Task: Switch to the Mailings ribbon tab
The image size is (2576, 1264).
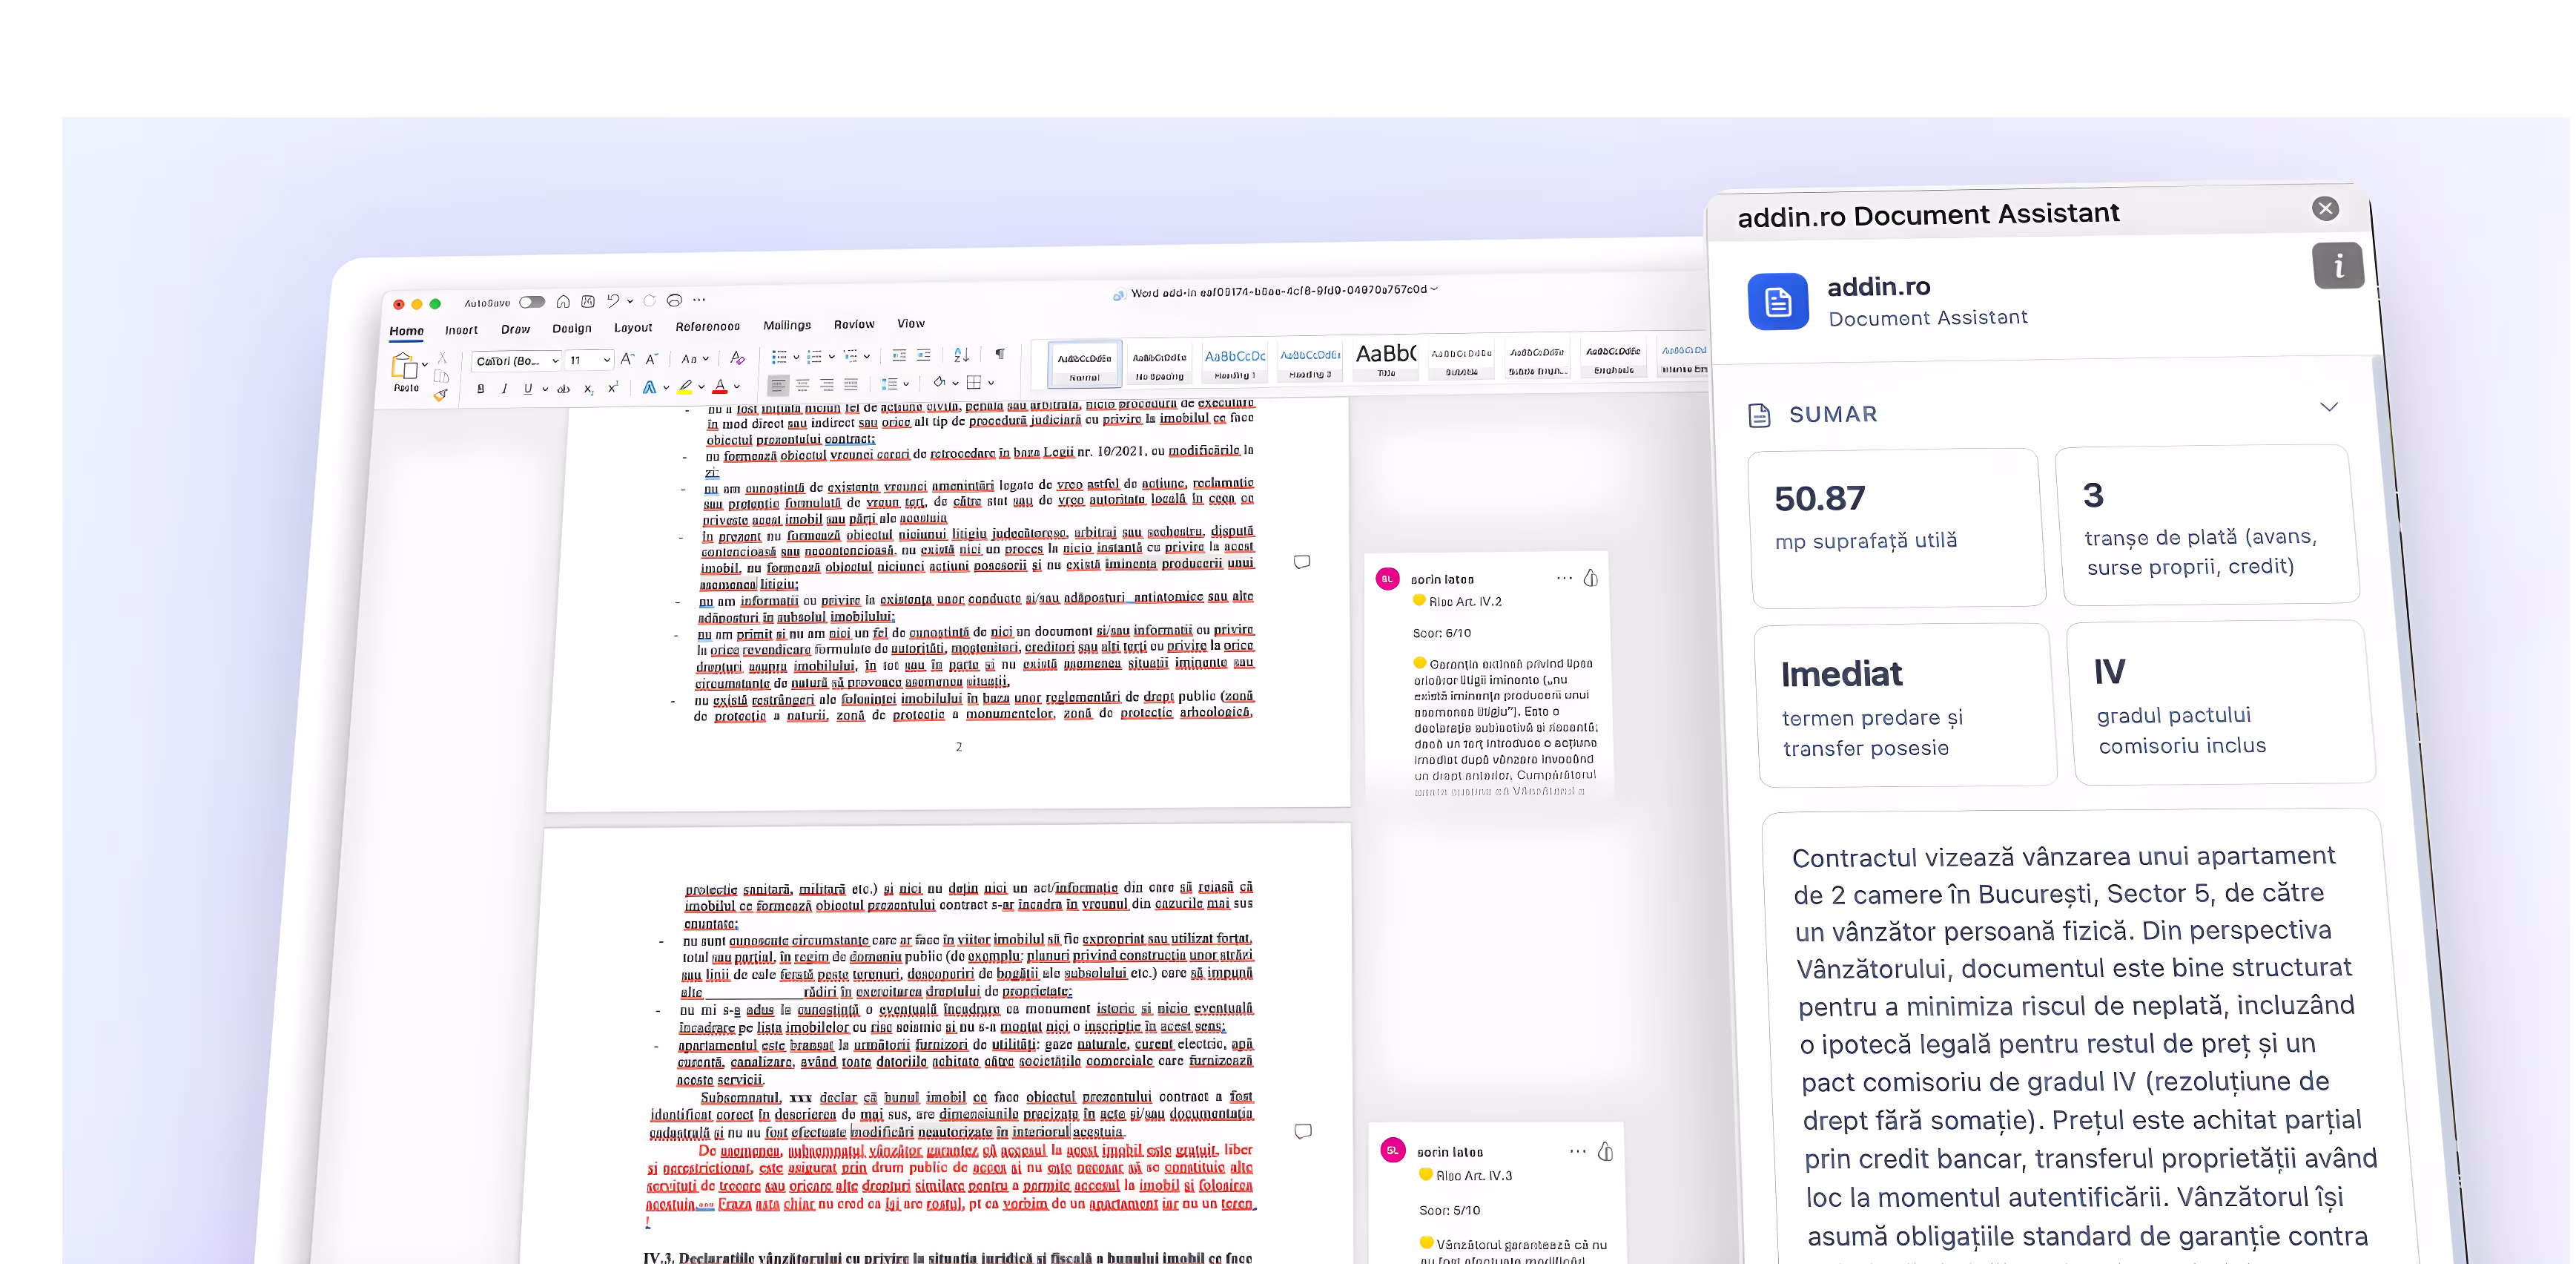Action: pyautogui.click(x=787, y=325)
